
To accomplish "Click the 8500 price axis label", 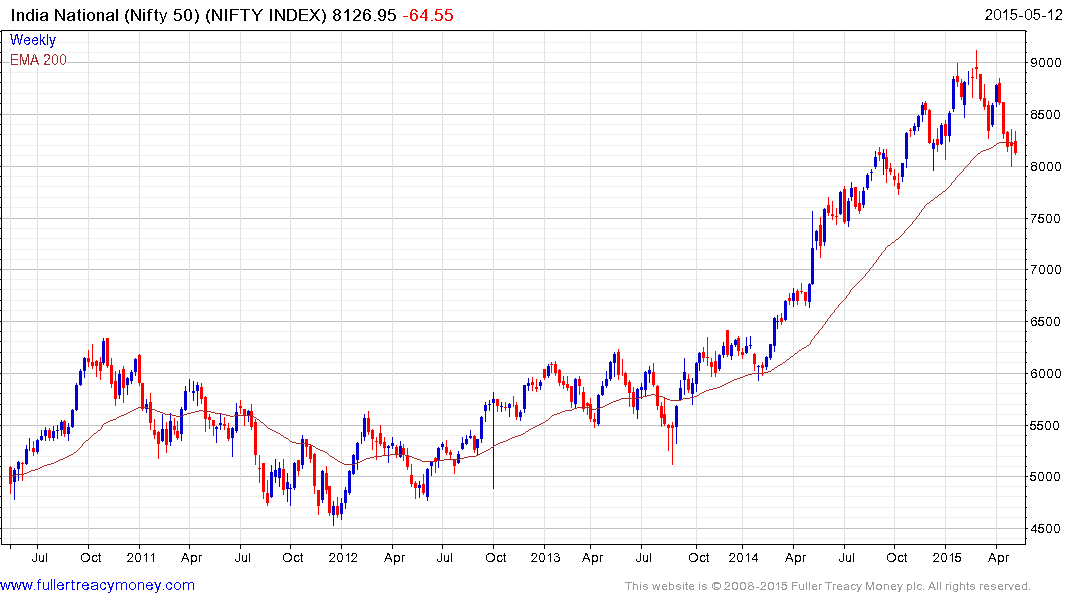I will click(x=1046, y=115).
